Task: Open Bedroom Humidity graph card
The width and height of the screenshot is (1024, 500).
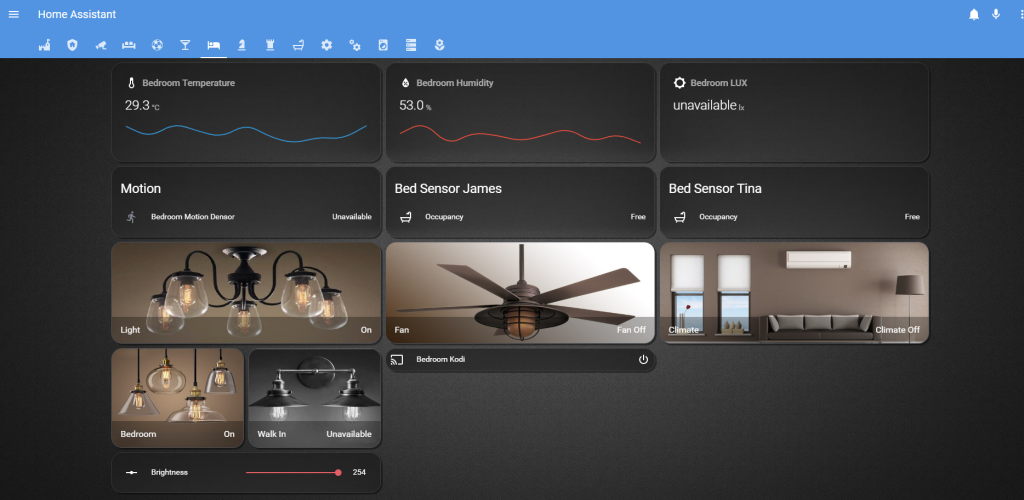Action: 520,112
